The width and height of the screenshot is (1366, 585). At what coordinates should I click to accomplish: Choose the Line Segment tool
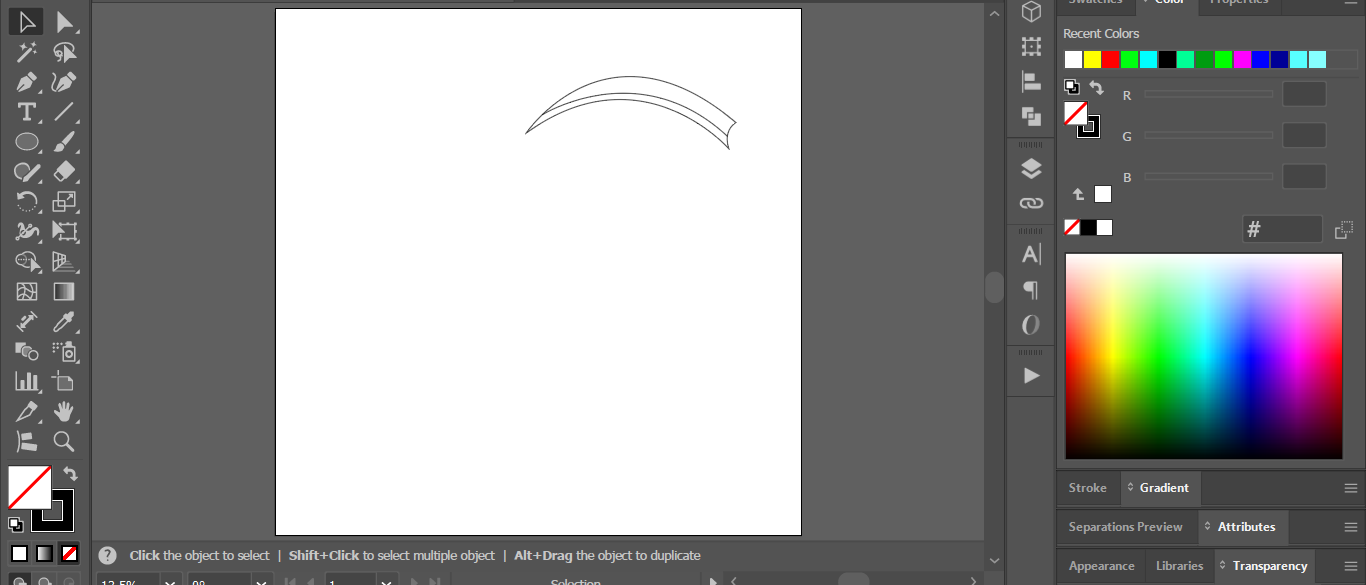coord(65,111)
